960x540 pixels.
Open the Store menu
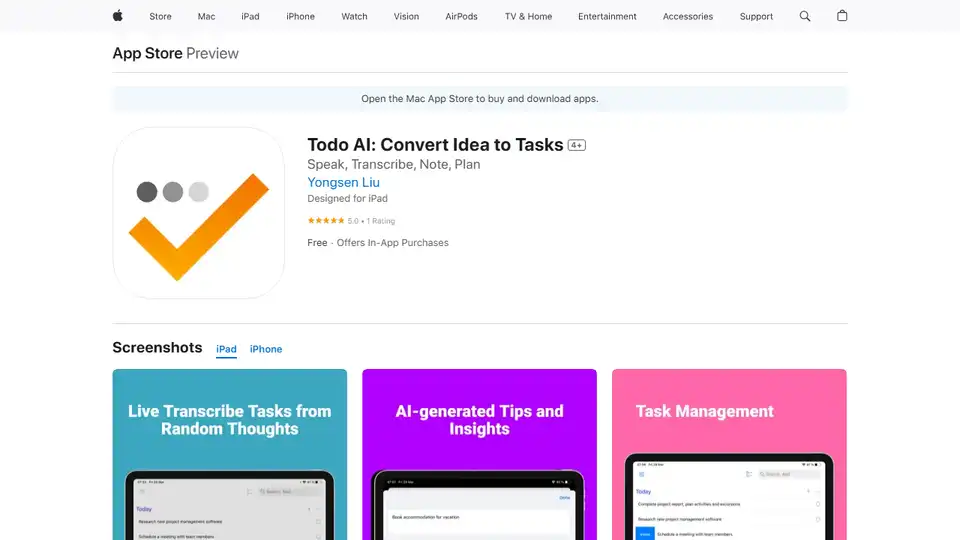point(160,17)
